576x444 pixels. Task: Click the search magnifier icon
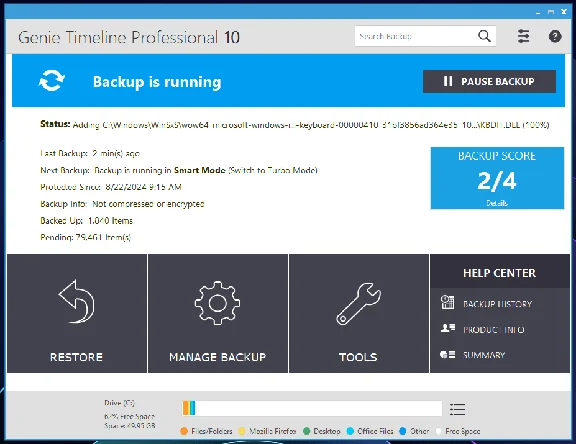pos(484,36)
